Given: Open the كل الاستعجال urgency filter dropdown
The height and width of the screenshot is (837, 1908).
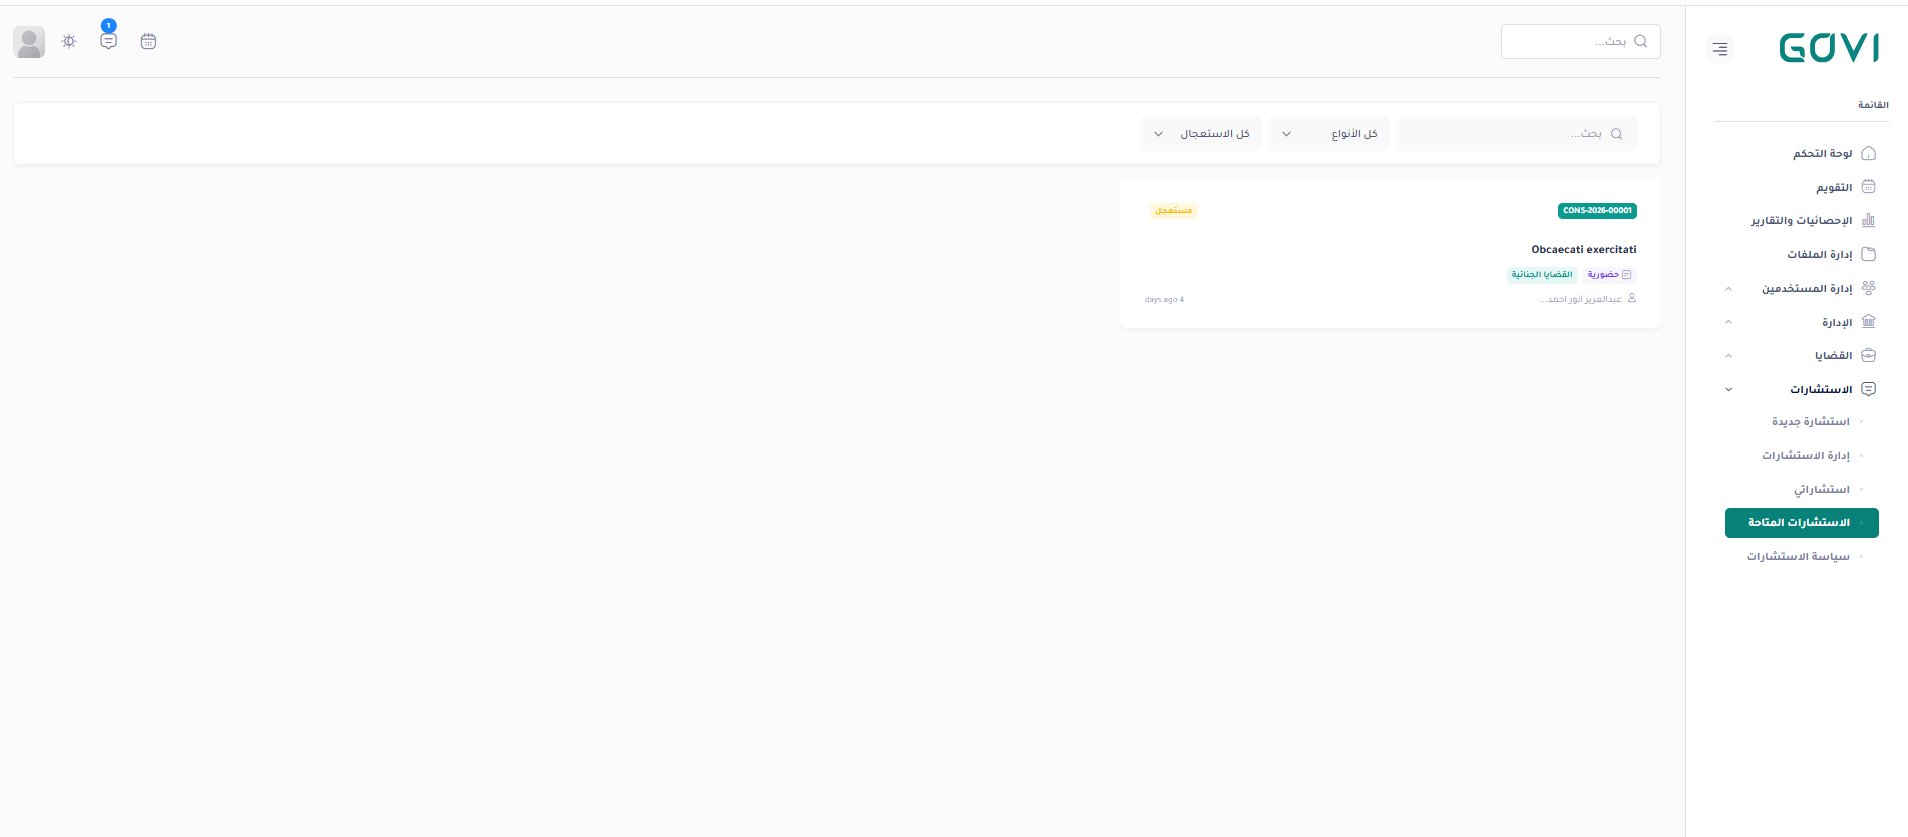Looking at the screenshot, I should (1200, 134).
